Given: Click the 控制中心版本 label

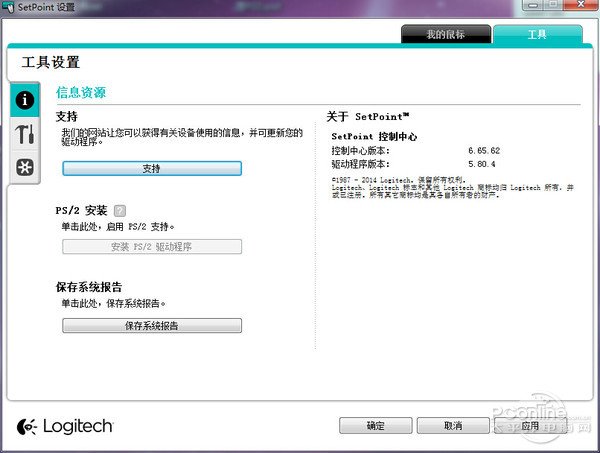Looking at the screenshot, I should [x=360, y=151].
